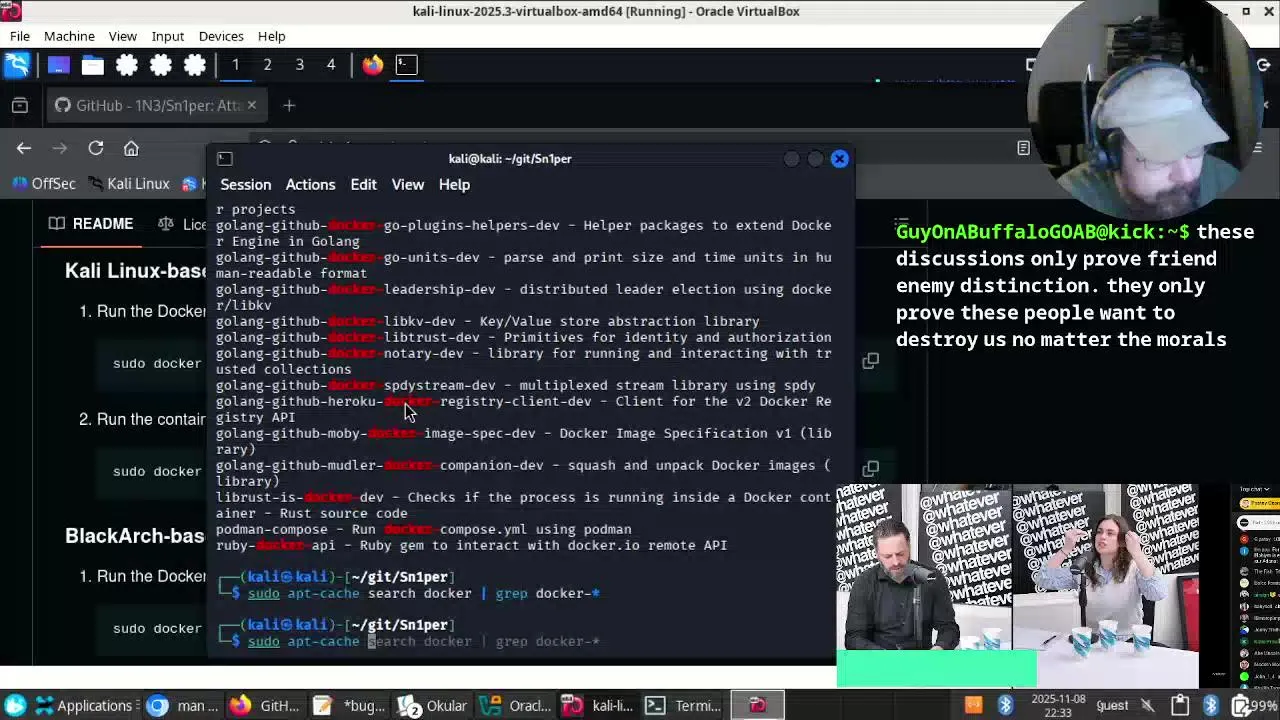Image resolution: width=1280 pixels, height=720 pixels.
Task: Open a new Firefox tab
Action: point(289,105)
